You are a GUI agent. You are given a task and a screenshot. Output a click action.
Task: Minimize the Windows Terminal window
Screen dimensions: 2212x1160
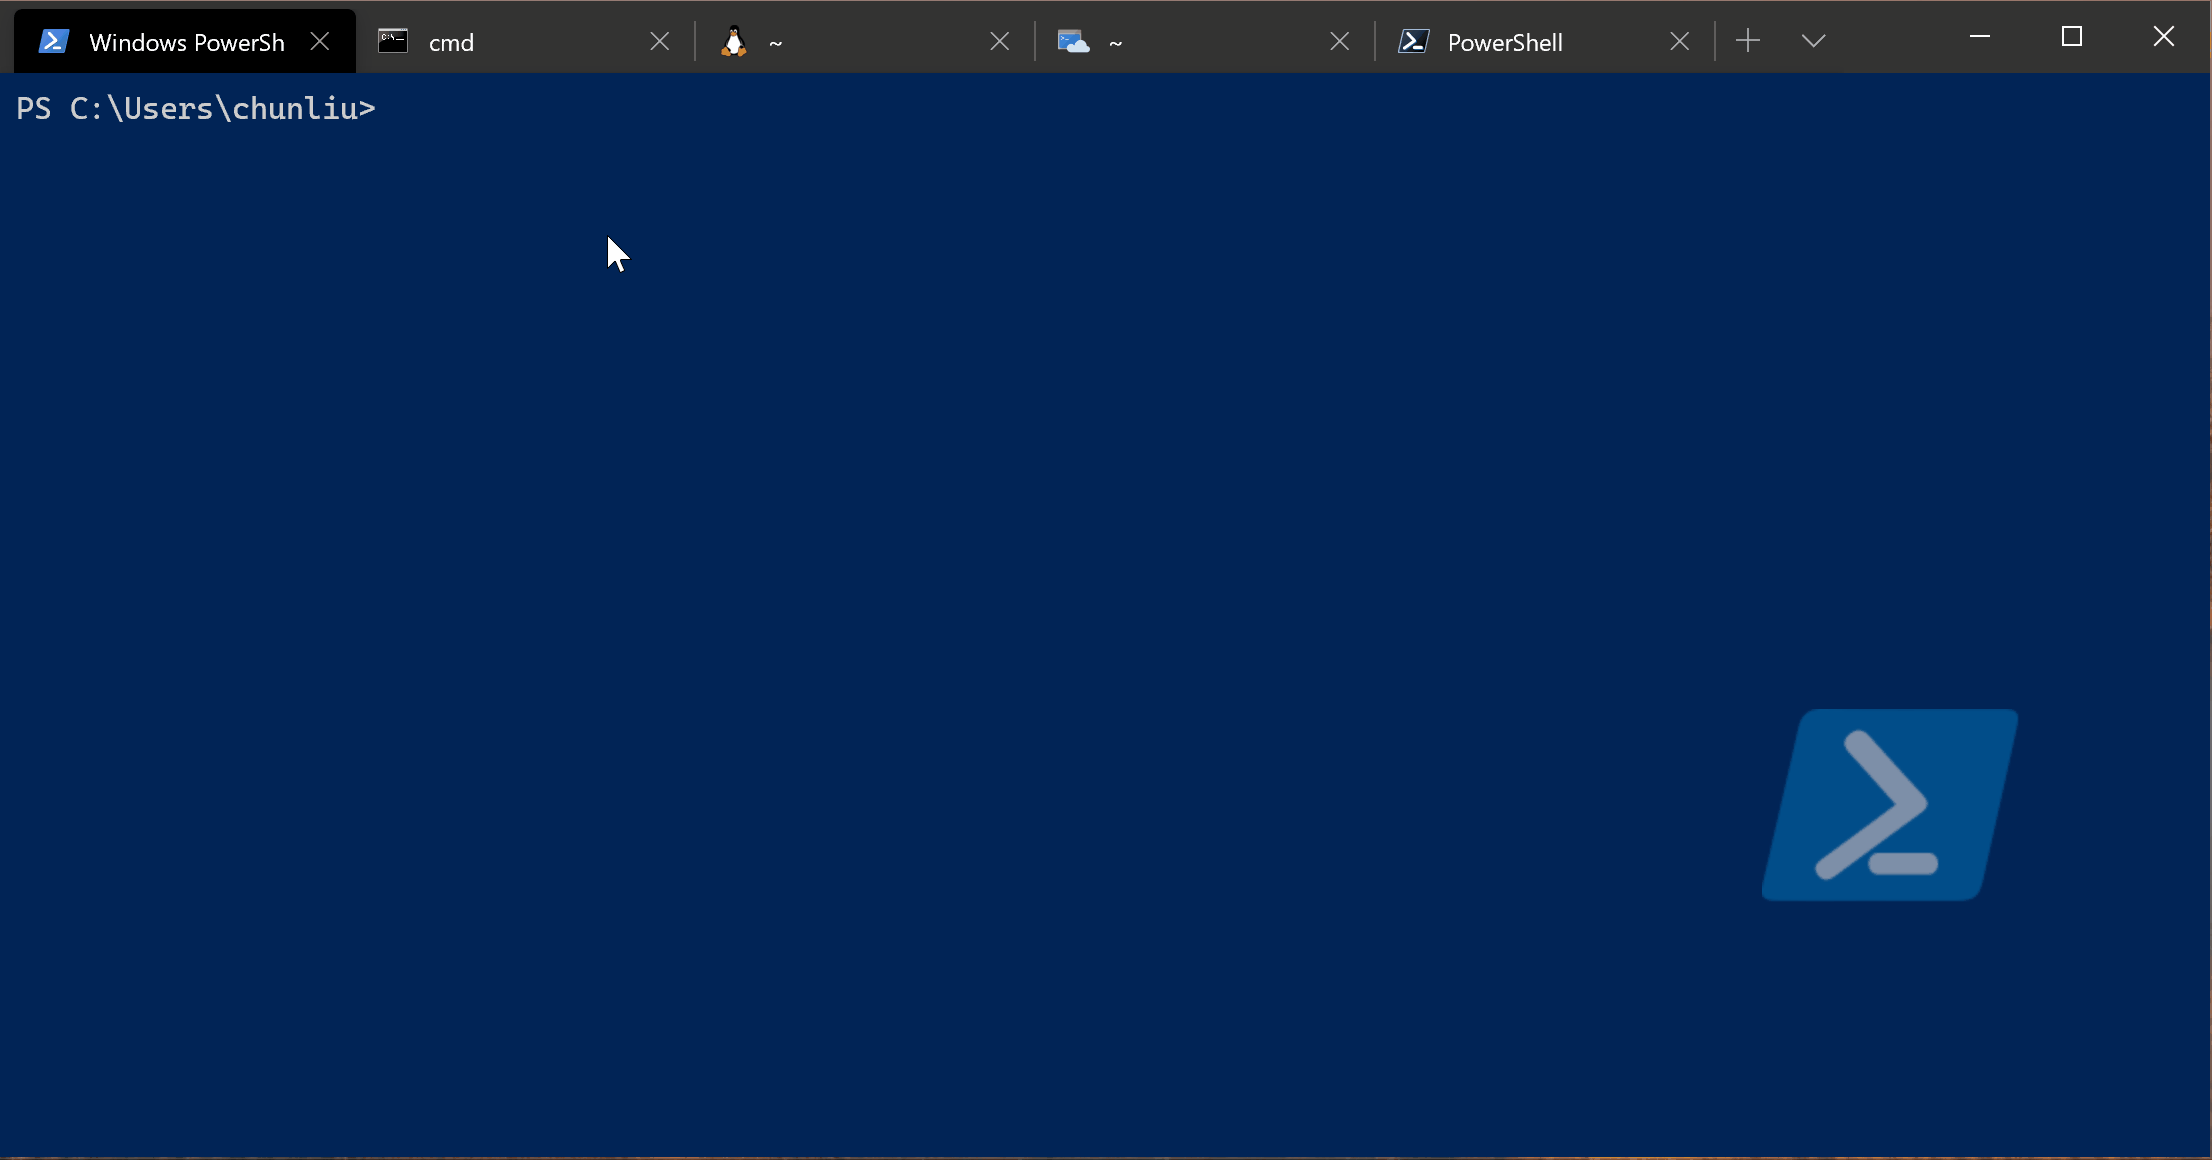tap(1980, 37)
